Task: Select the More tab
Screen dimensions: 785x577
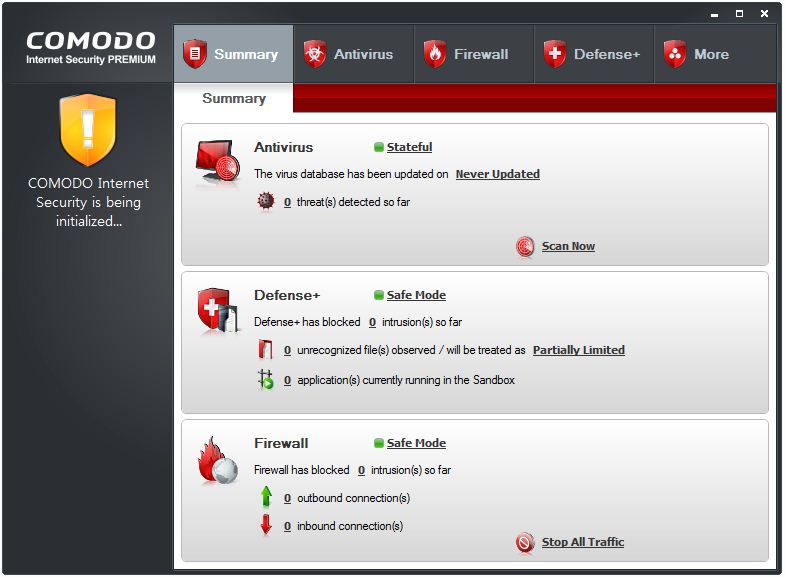Action: [714, 54]
